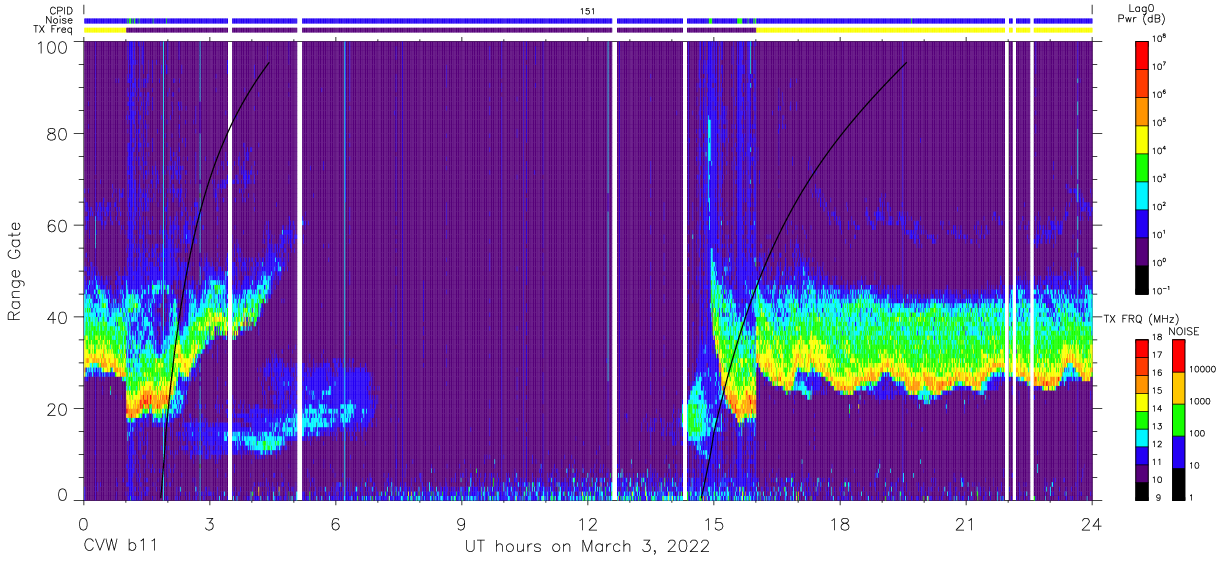This screenshot has width=1228, height=567.
Task: Click the yellow segment of the NOISE colorbar
Action: 1180,387
